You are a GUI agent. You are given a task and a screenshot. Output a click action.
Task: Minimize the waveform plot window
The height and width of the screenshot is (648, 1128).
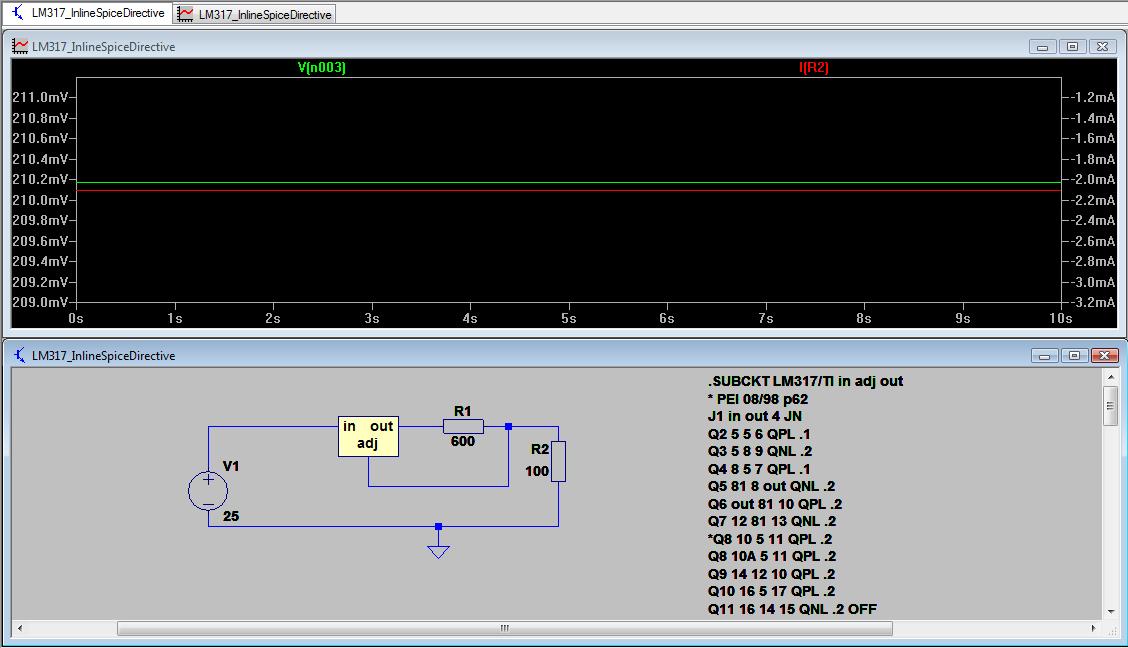(x=1042, y=47)
